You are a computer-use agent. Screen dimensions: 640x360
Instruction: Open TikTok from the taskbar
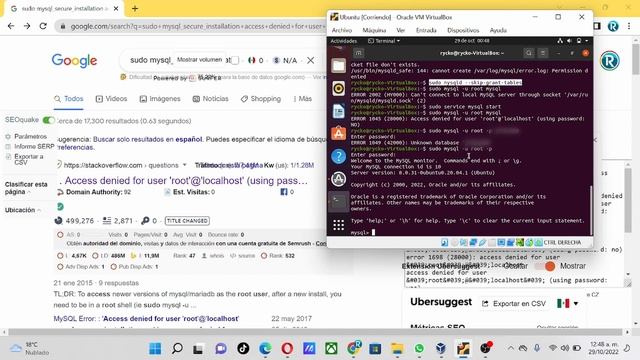[x=243, y=349]
